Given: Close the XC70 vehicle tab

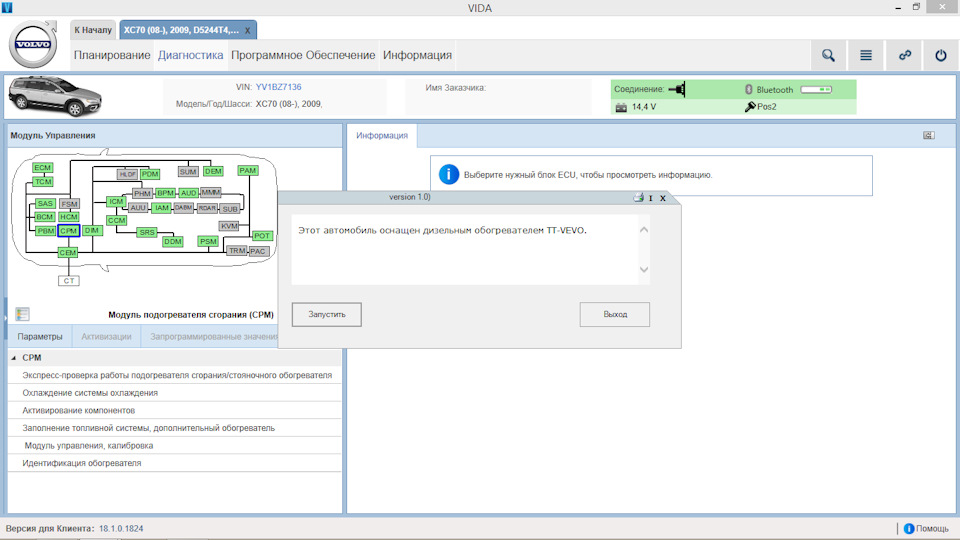Looking at the screenshot, I should (247, 31).
